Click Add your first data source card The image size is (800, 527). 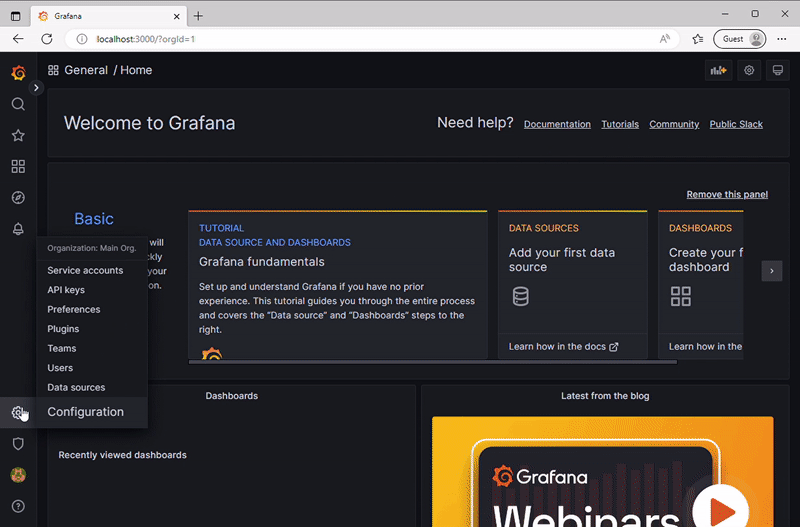(x=572, y=285)
